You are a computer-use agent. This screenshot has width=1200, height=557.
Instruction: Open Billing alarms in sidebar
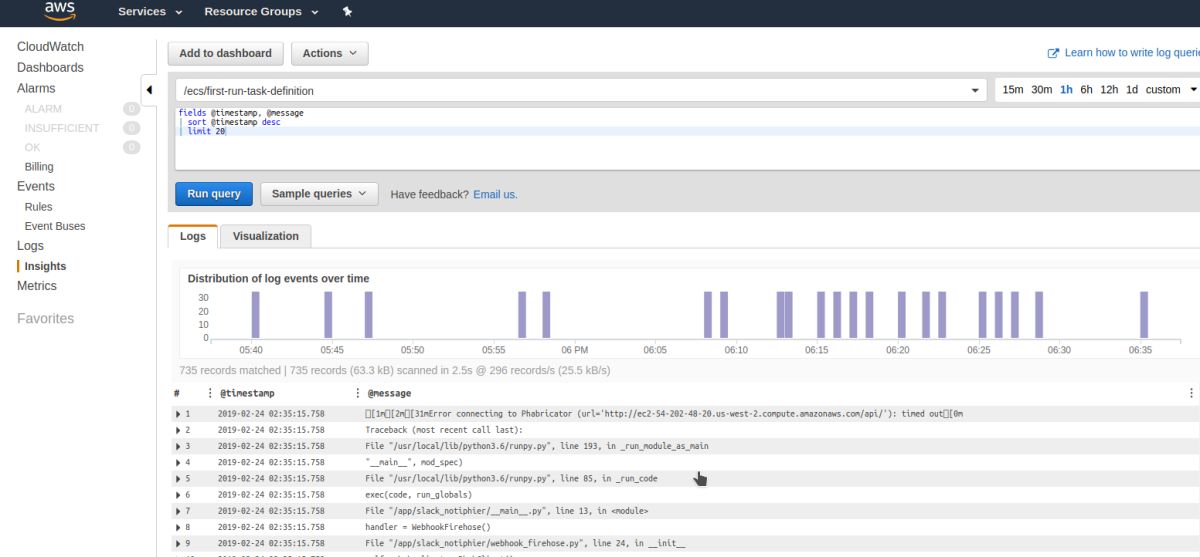[39, 167]
